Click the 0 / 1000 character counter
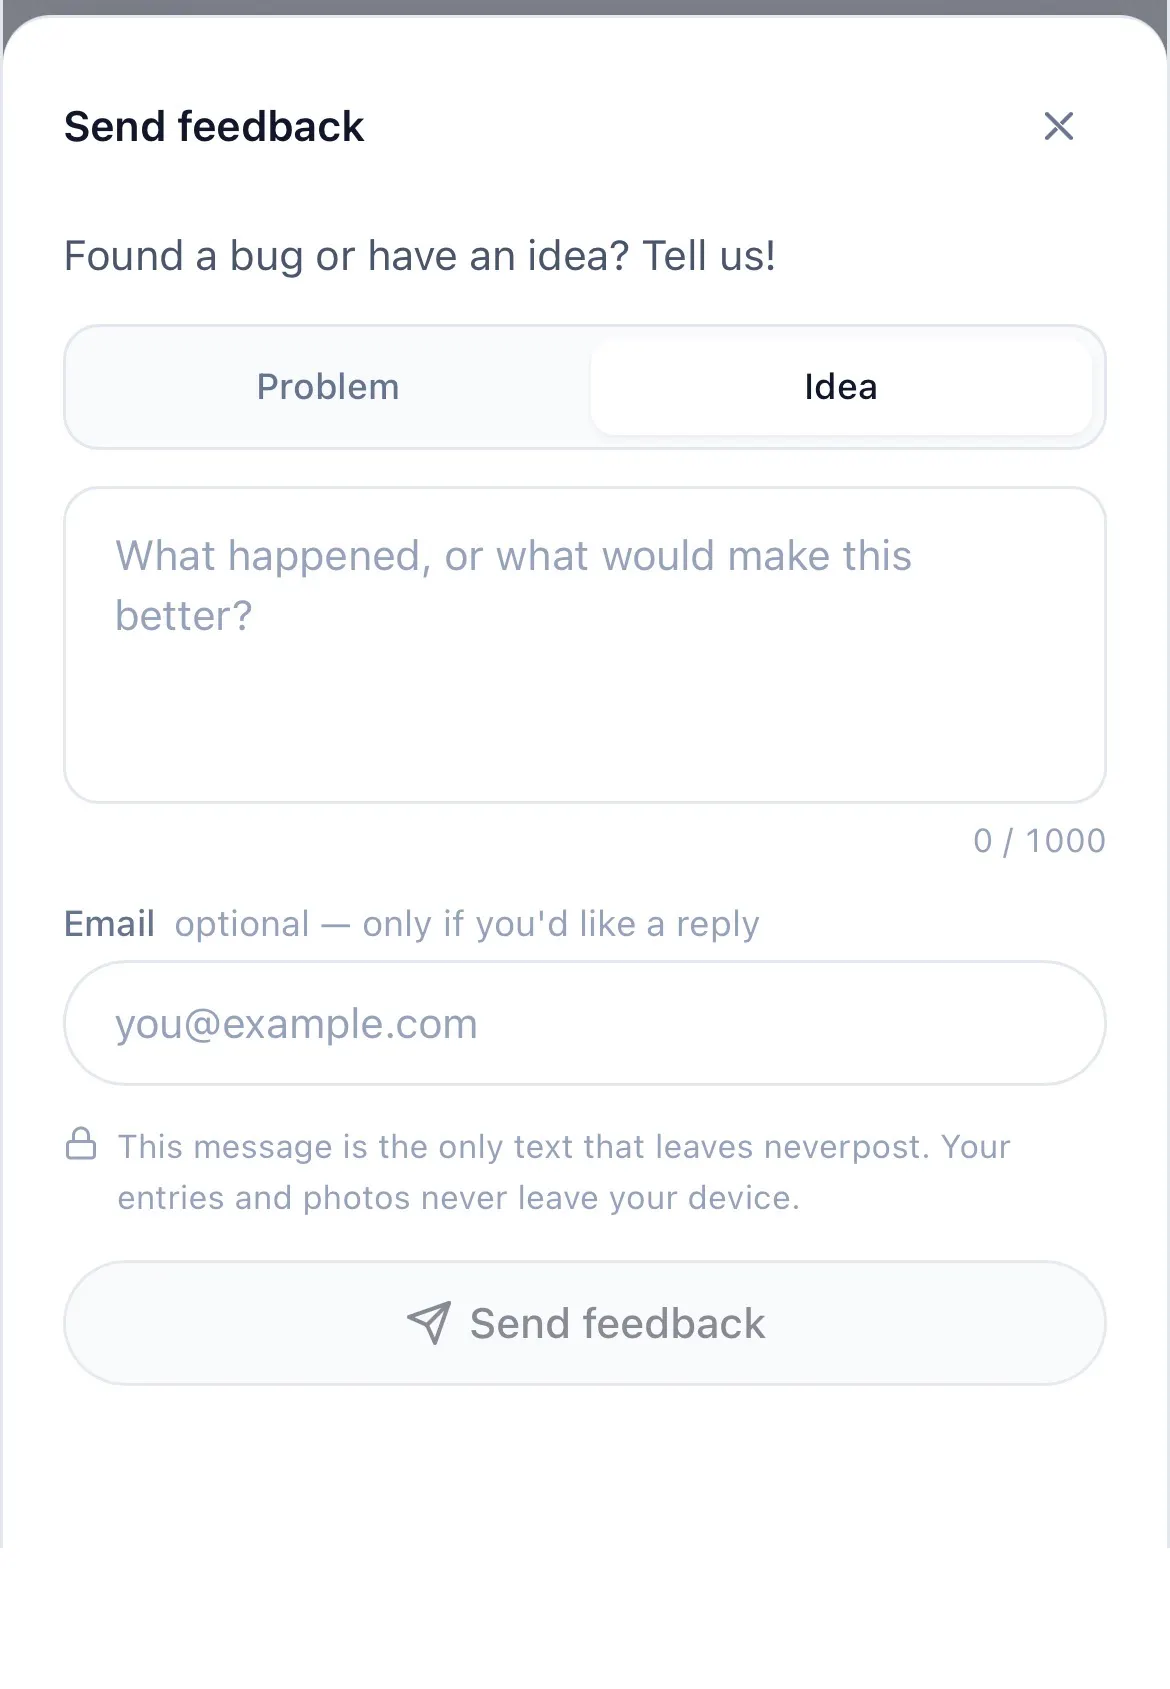 (1039, 841)
